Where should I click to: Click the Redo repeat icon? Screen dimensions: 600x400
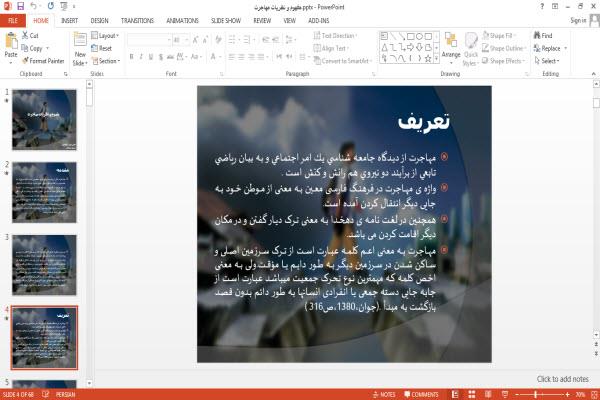[51, 6]
